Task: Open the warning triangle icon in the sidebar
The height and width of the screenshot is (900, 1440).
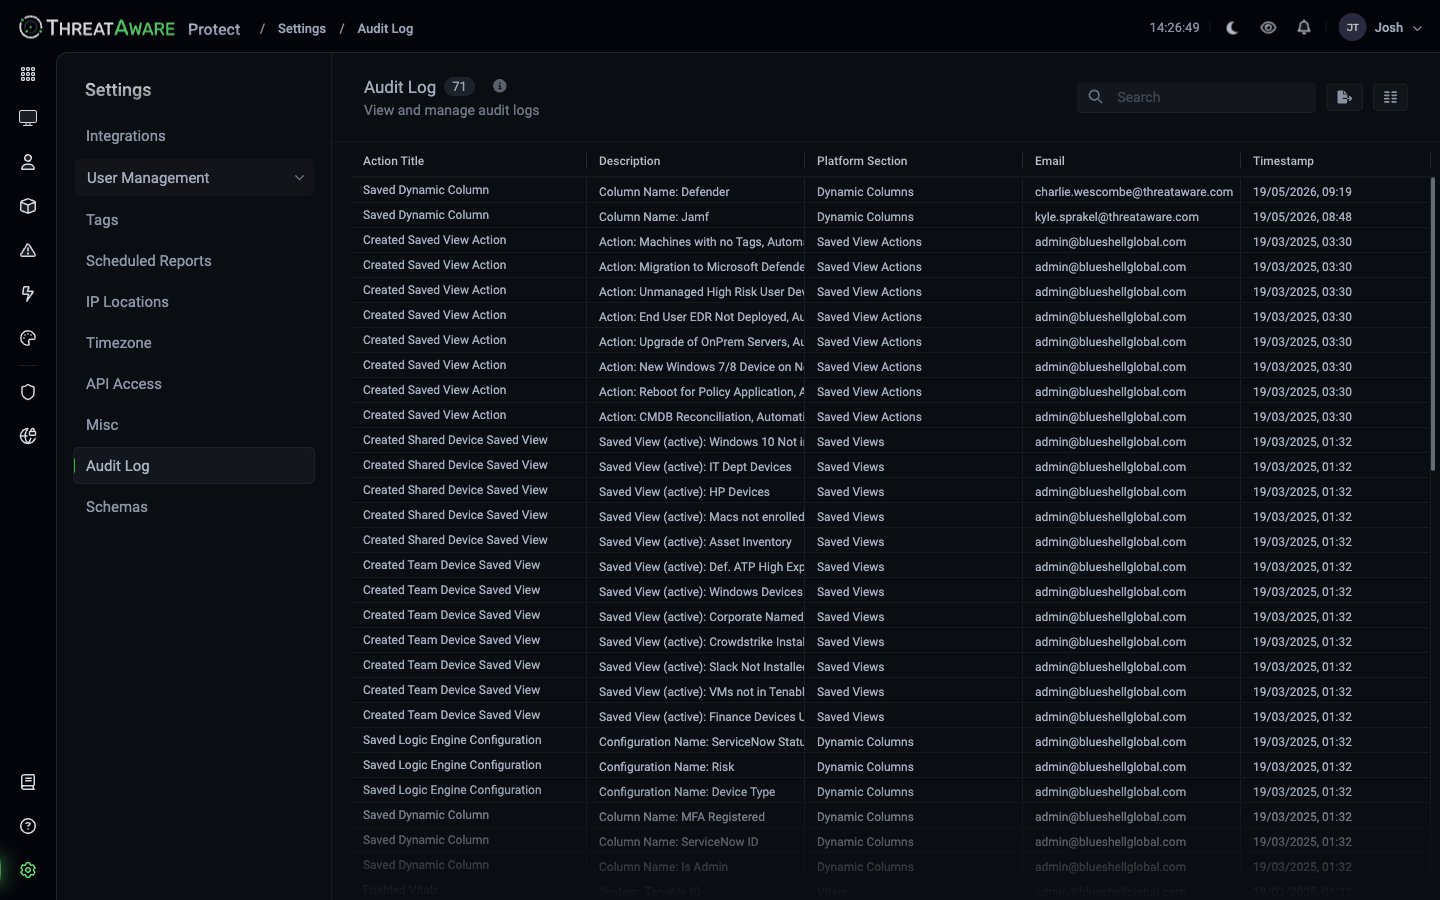Action: (x=28, y=250)
